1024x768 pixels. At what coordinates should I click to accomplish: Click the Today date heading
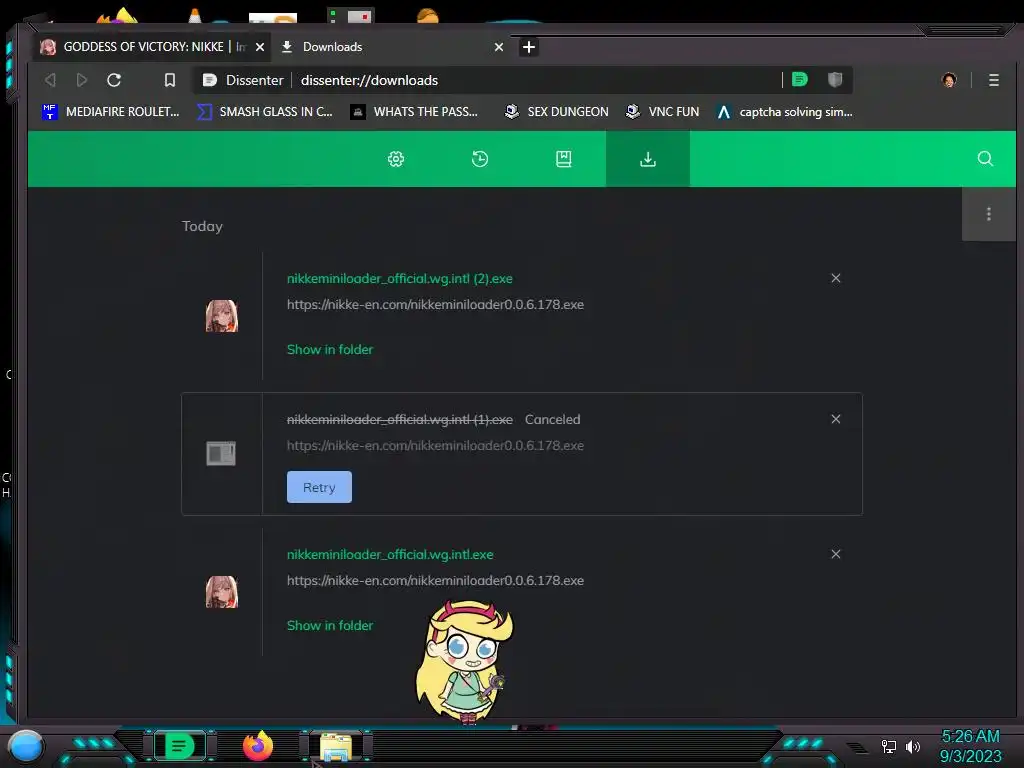[202, 227]
